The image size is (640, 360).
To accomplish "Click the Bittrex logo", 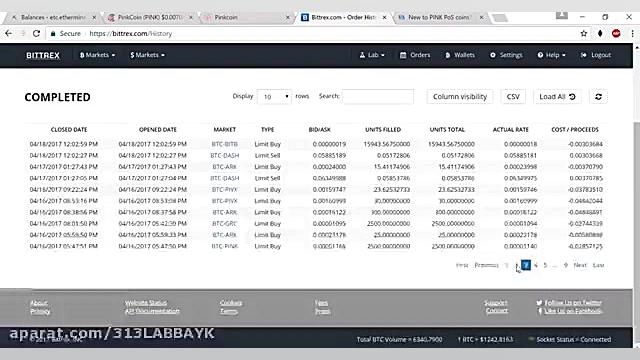I will (x=43, y=55).
